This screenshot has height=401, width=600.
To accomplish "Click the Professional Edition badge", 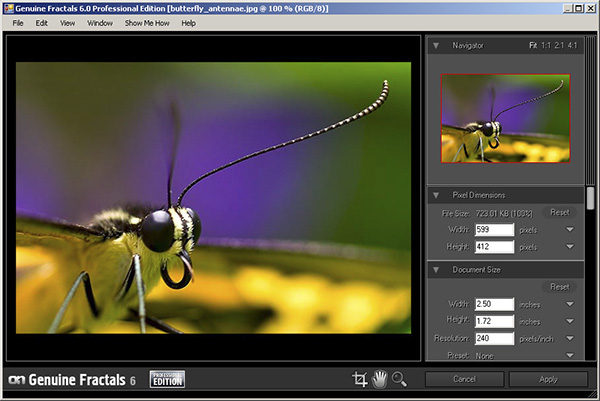I will (x=168, y=379).
